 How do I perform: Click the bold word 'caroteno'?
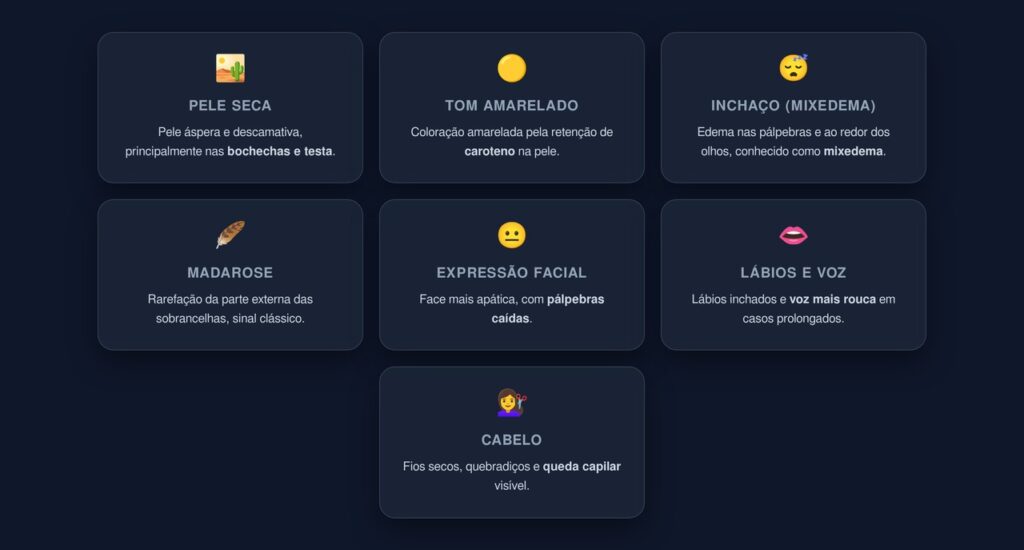[x=489, y=151]
